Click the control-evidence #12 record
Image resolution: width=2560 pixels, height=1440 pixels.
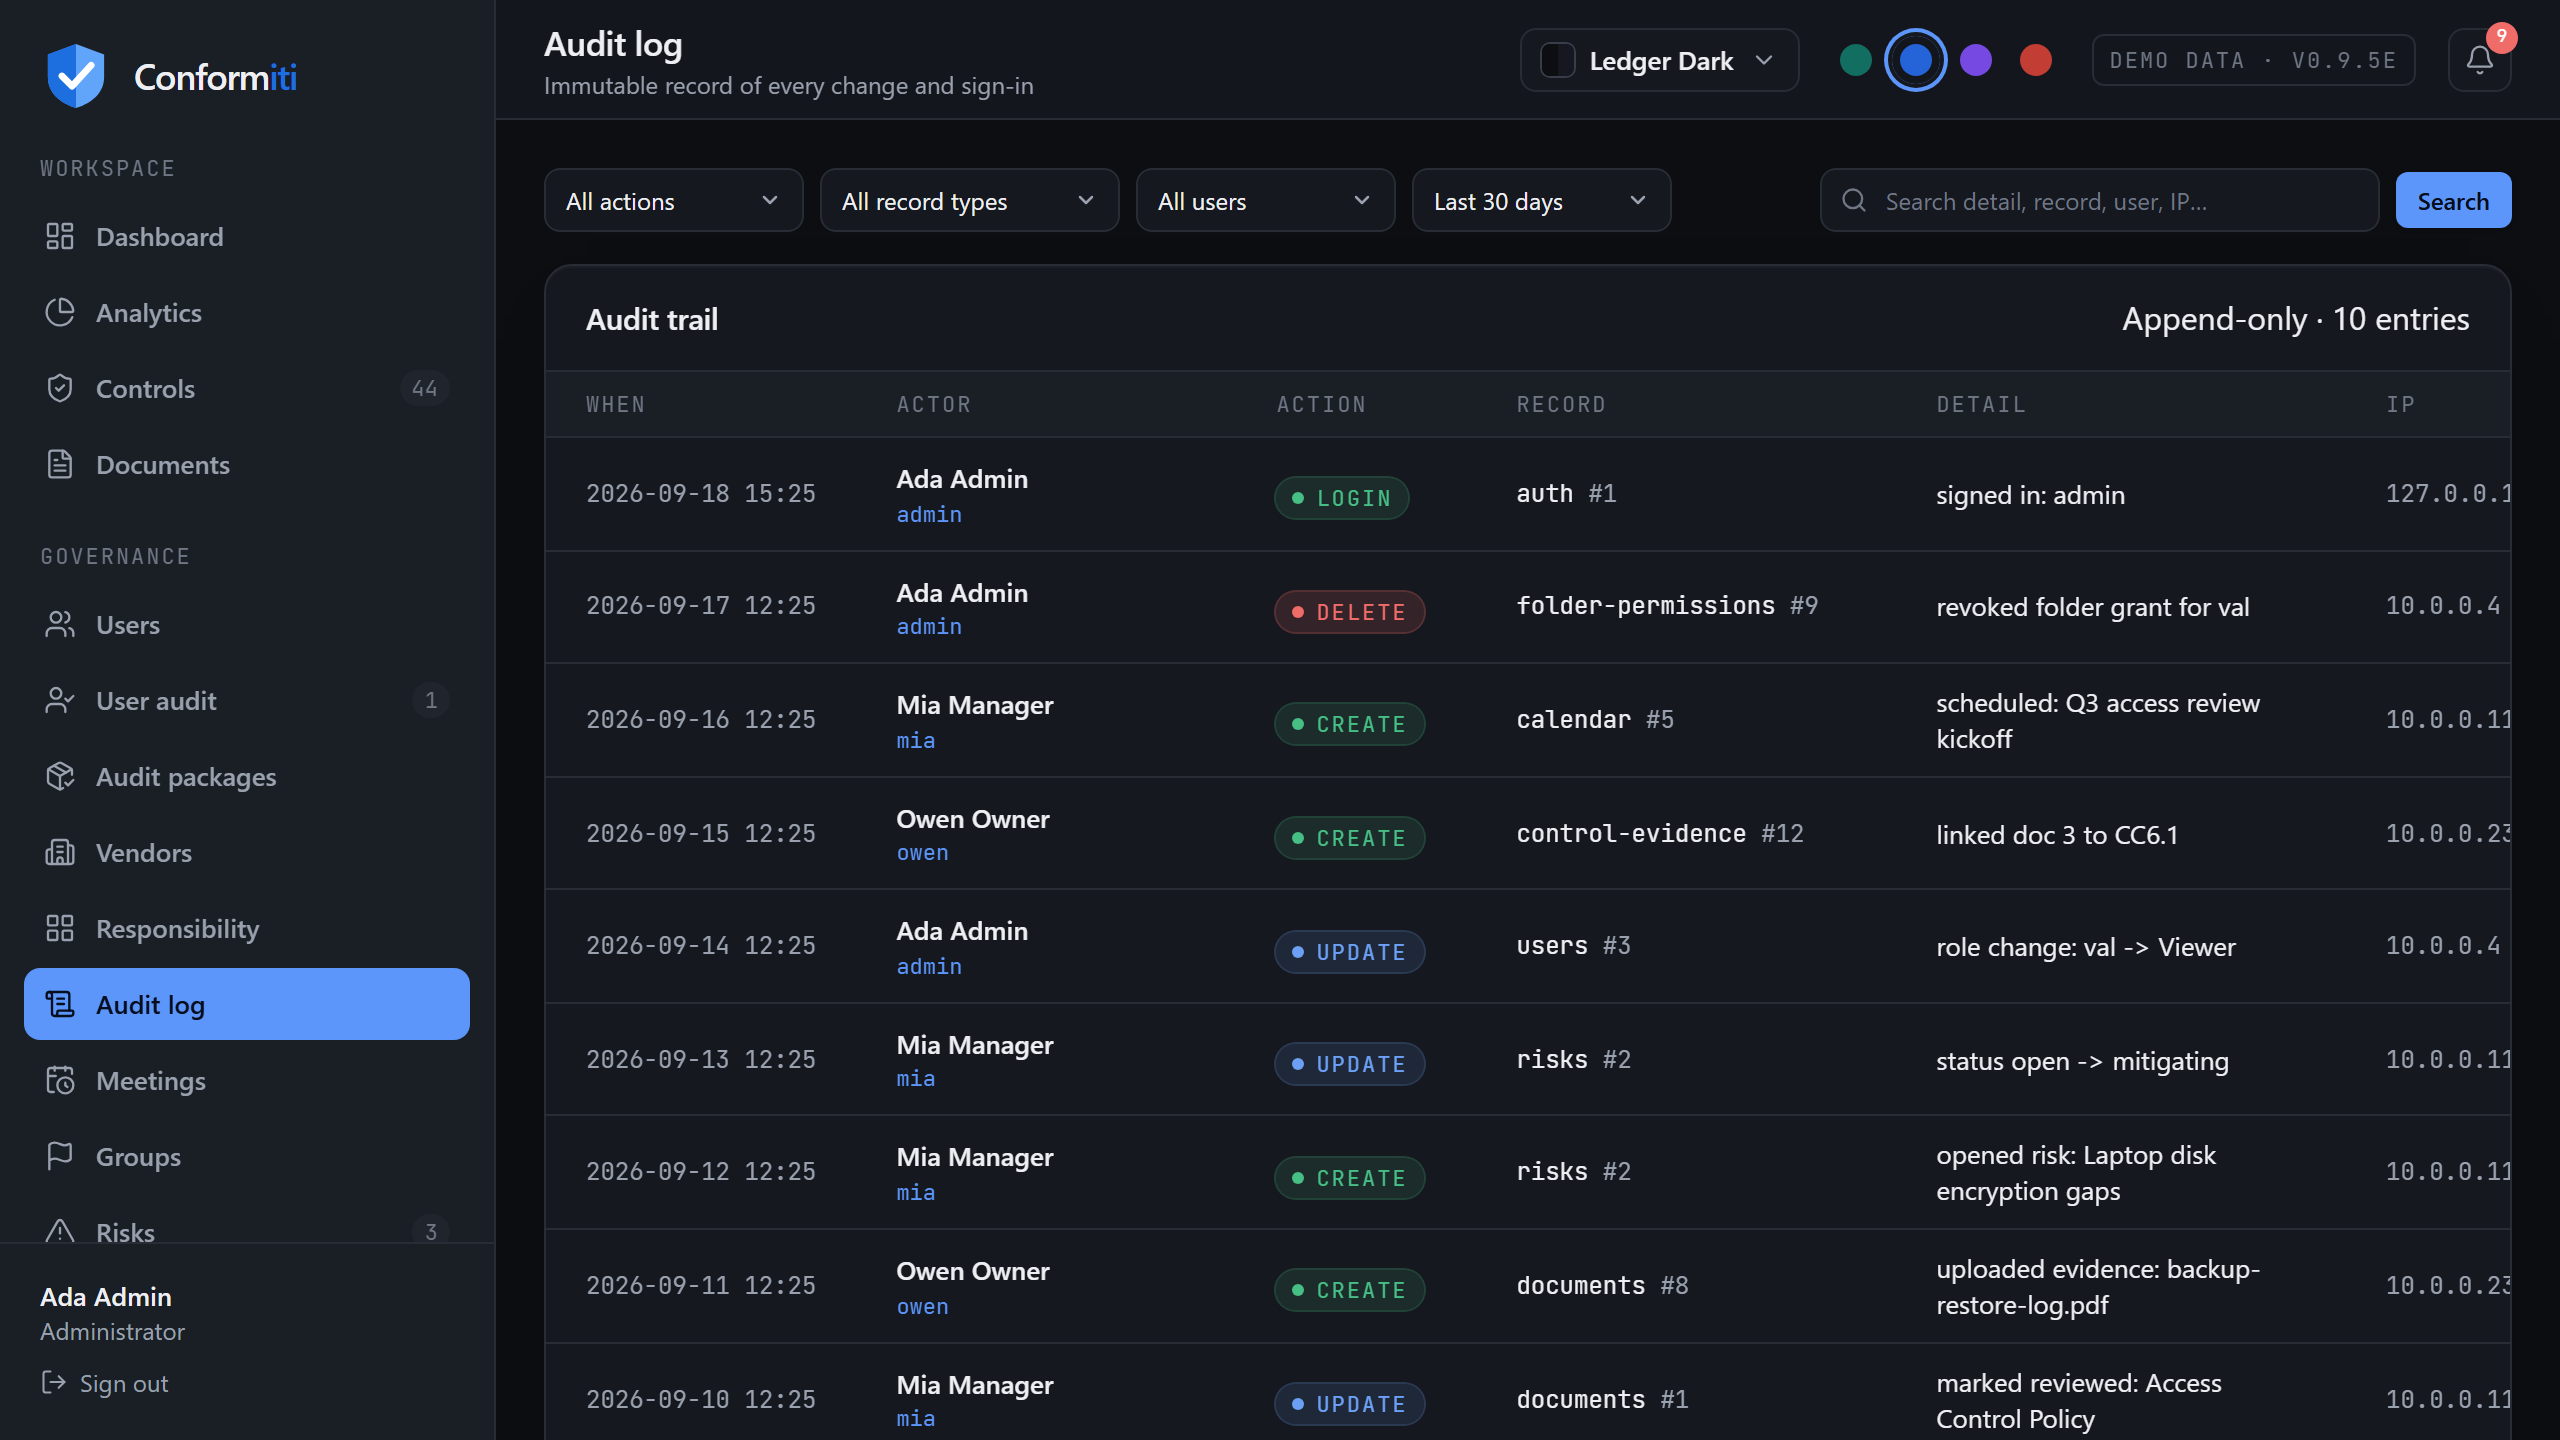point(1660,834)
